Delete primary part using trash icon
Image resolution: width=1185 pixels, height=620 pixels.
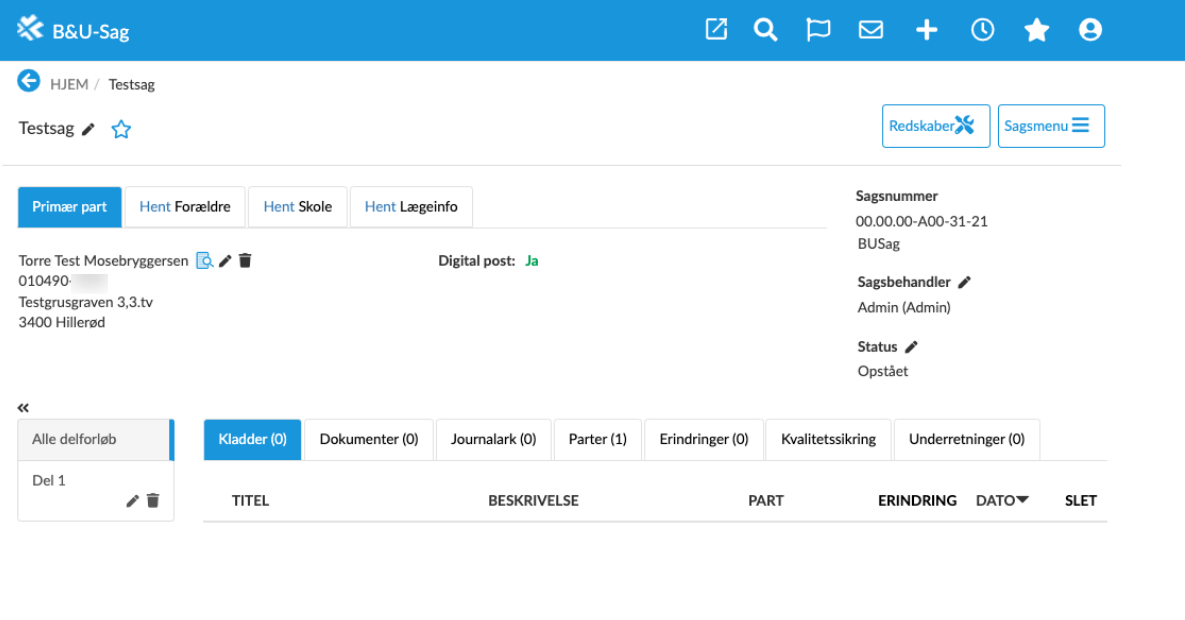pos(245,261)
